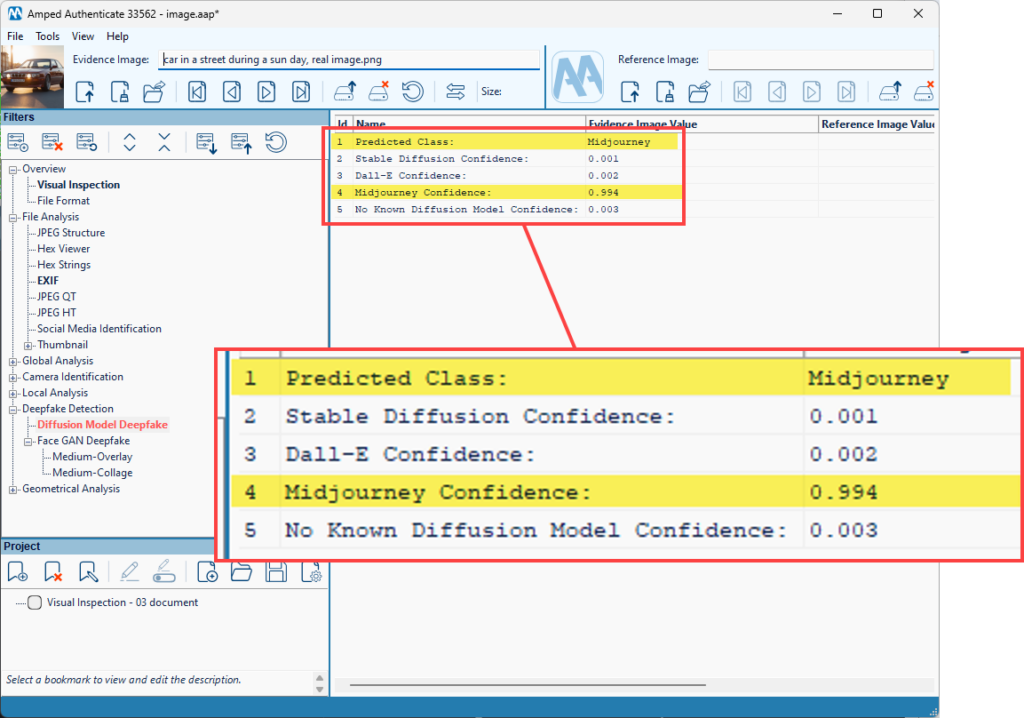1024x718 pixels.
Task: Collapse the Deepfake Detection node
Action: point(13,410)
